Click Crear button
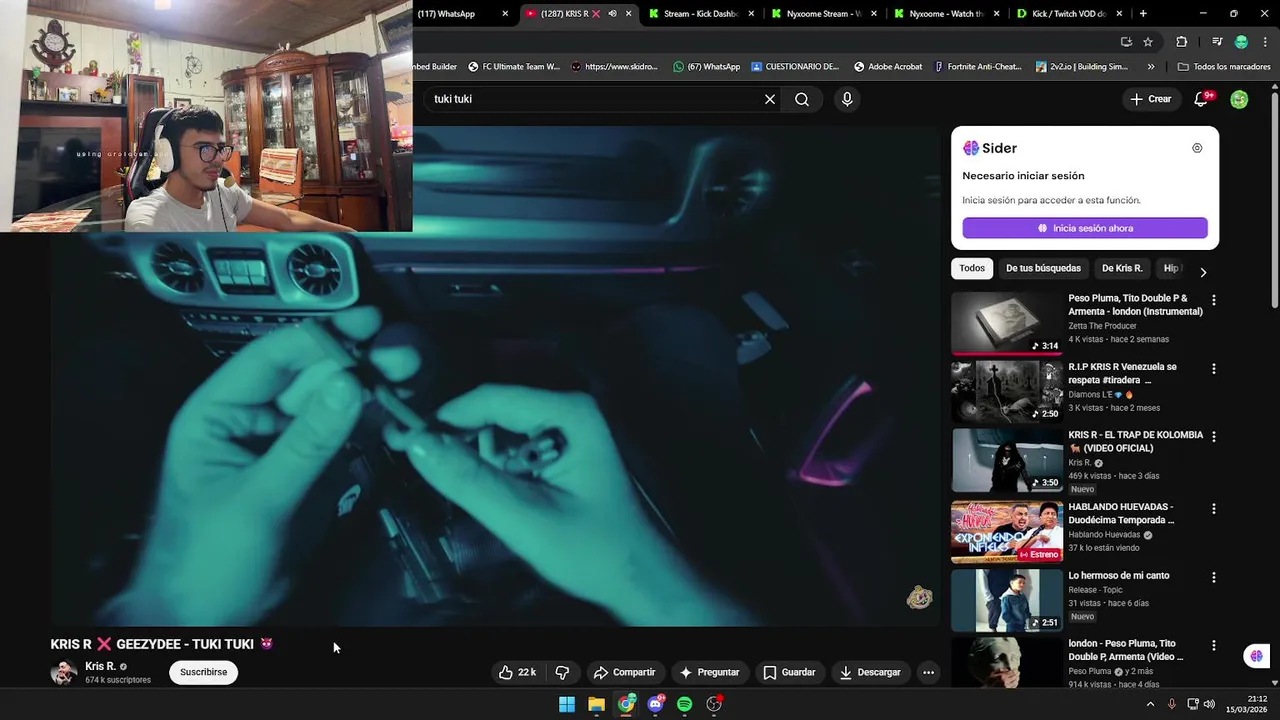The image size is (1280, 720). click(1151, 99)
